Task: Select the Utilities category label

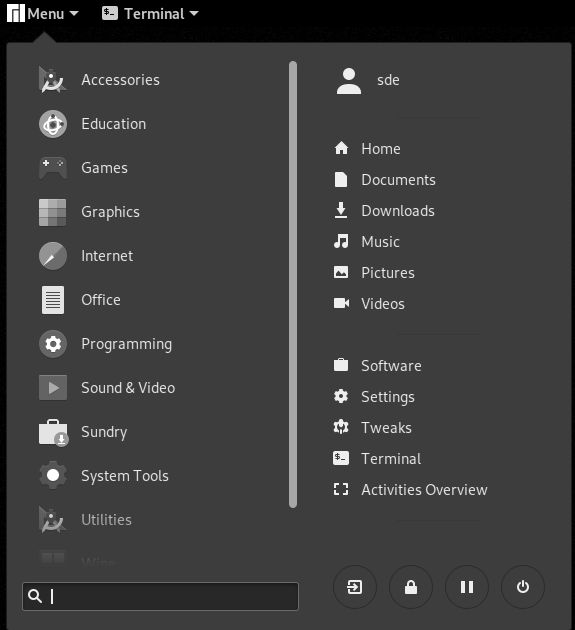Action: (106, 520)
